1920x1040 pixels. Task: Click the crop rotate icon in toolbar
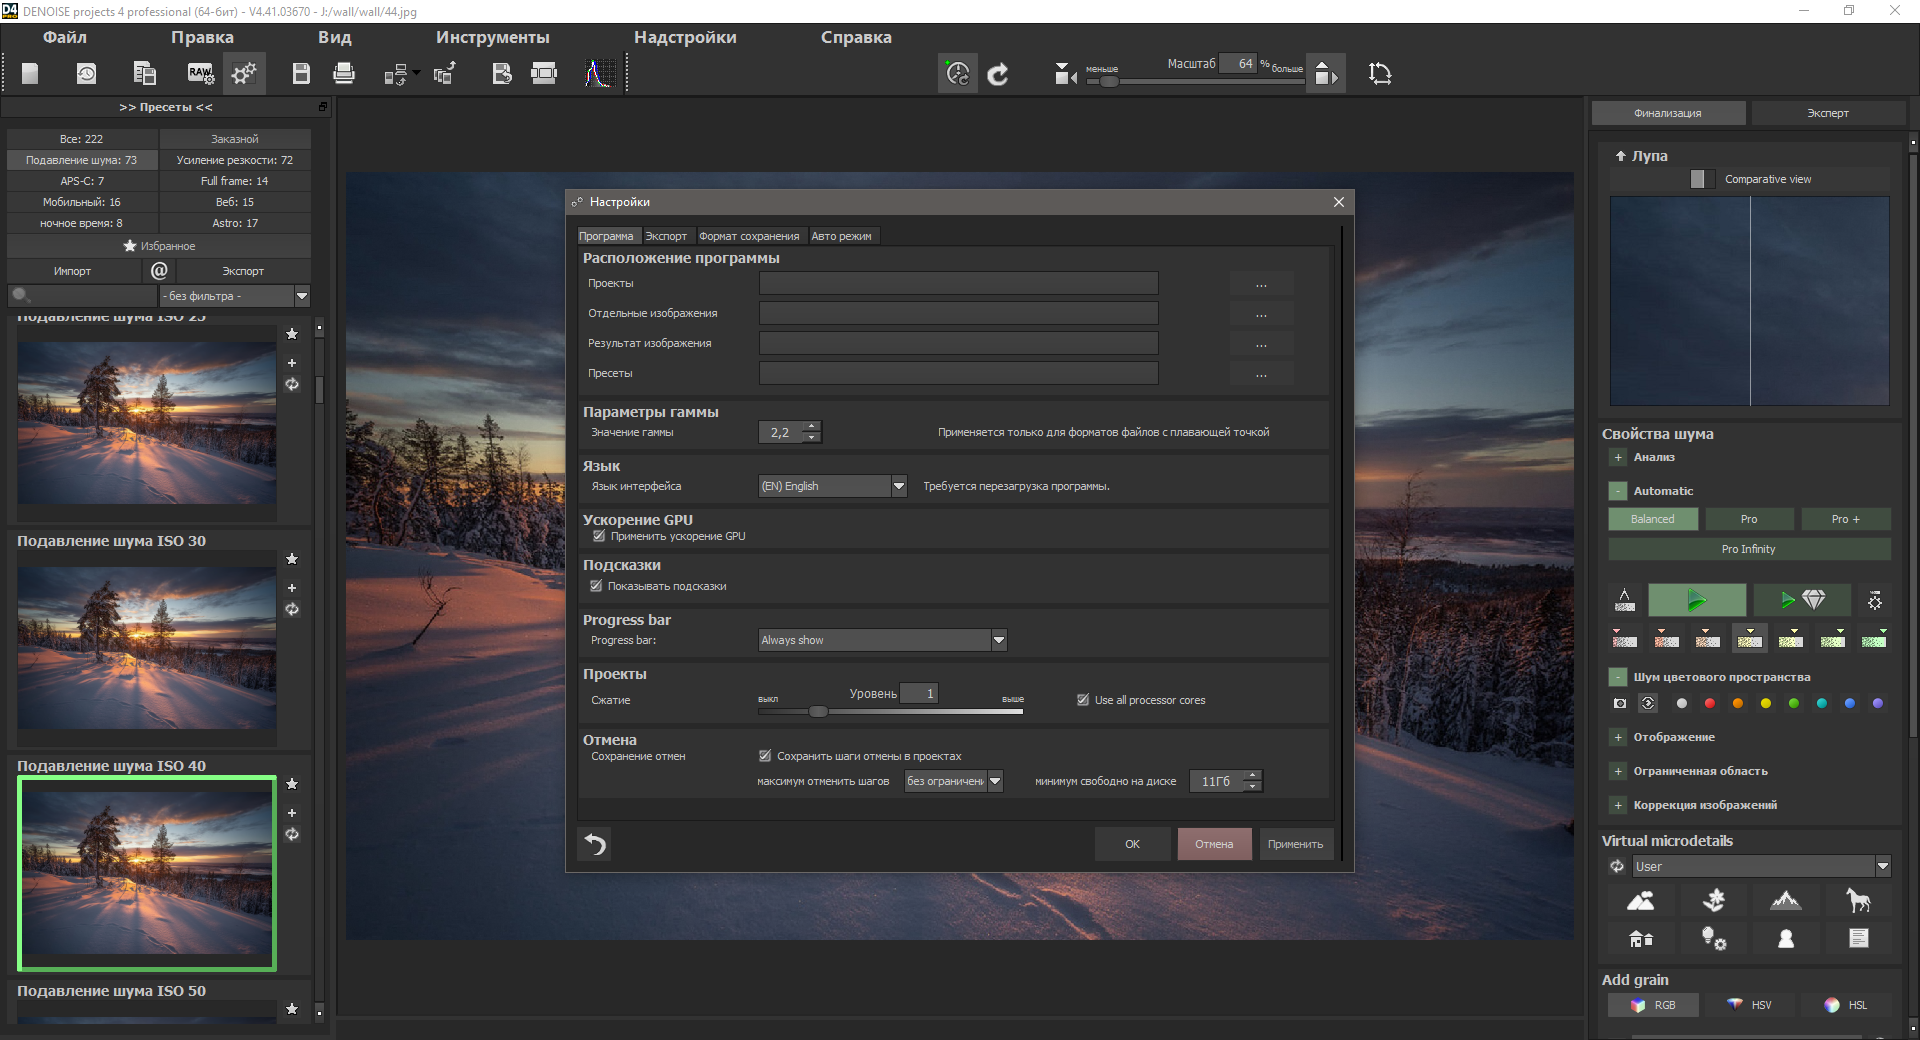tap(1380, 74)
